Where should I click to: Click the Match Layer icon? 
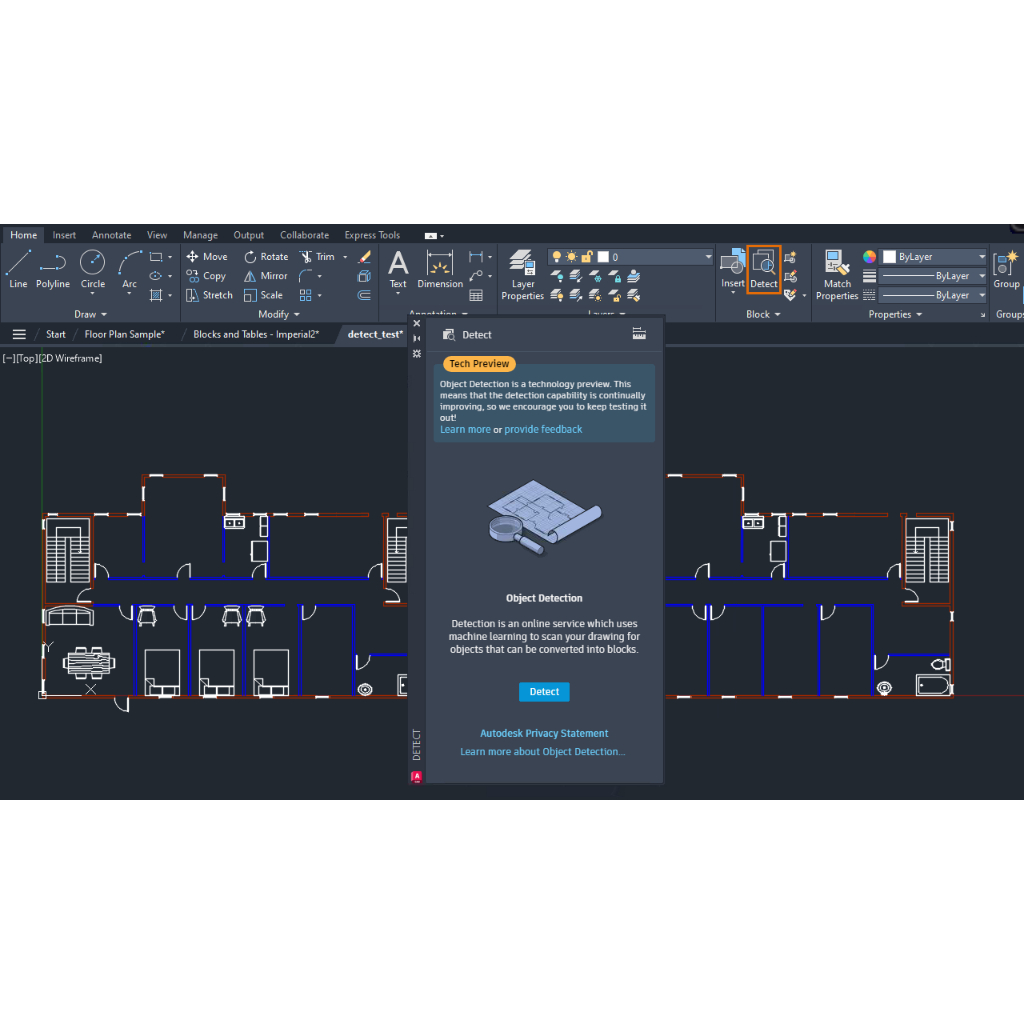pyautogui.click(x=634, y=295)
